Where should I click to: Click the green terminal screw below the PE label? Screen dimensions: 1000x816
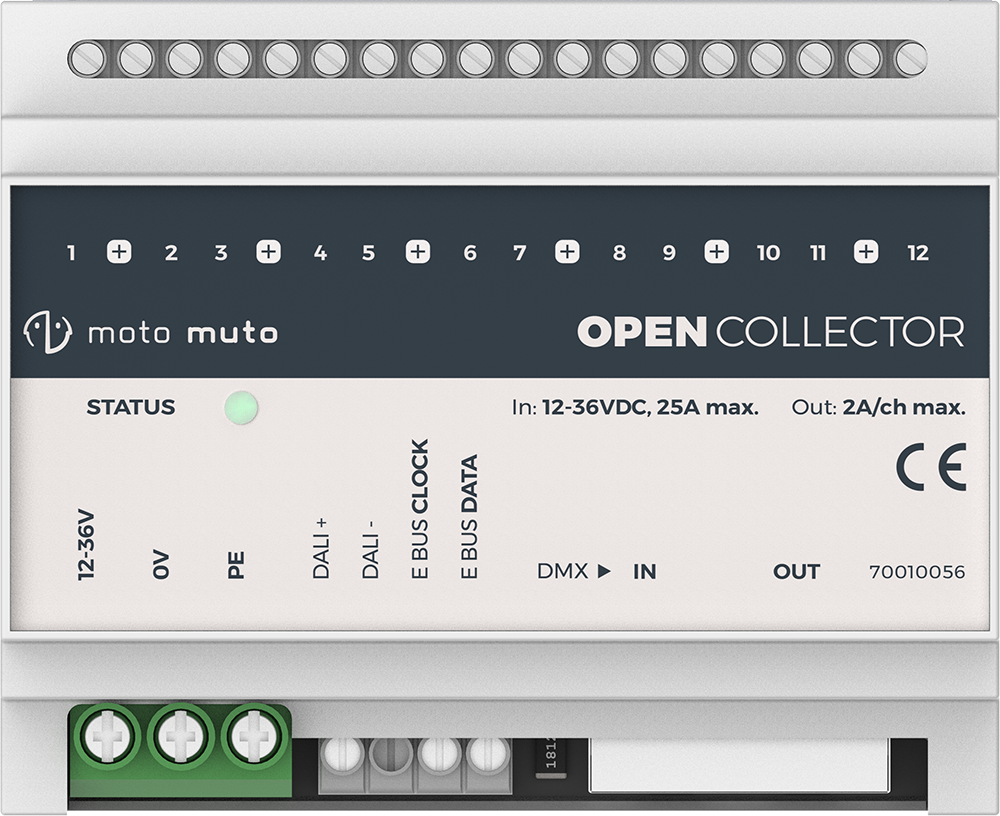[253, 736]
